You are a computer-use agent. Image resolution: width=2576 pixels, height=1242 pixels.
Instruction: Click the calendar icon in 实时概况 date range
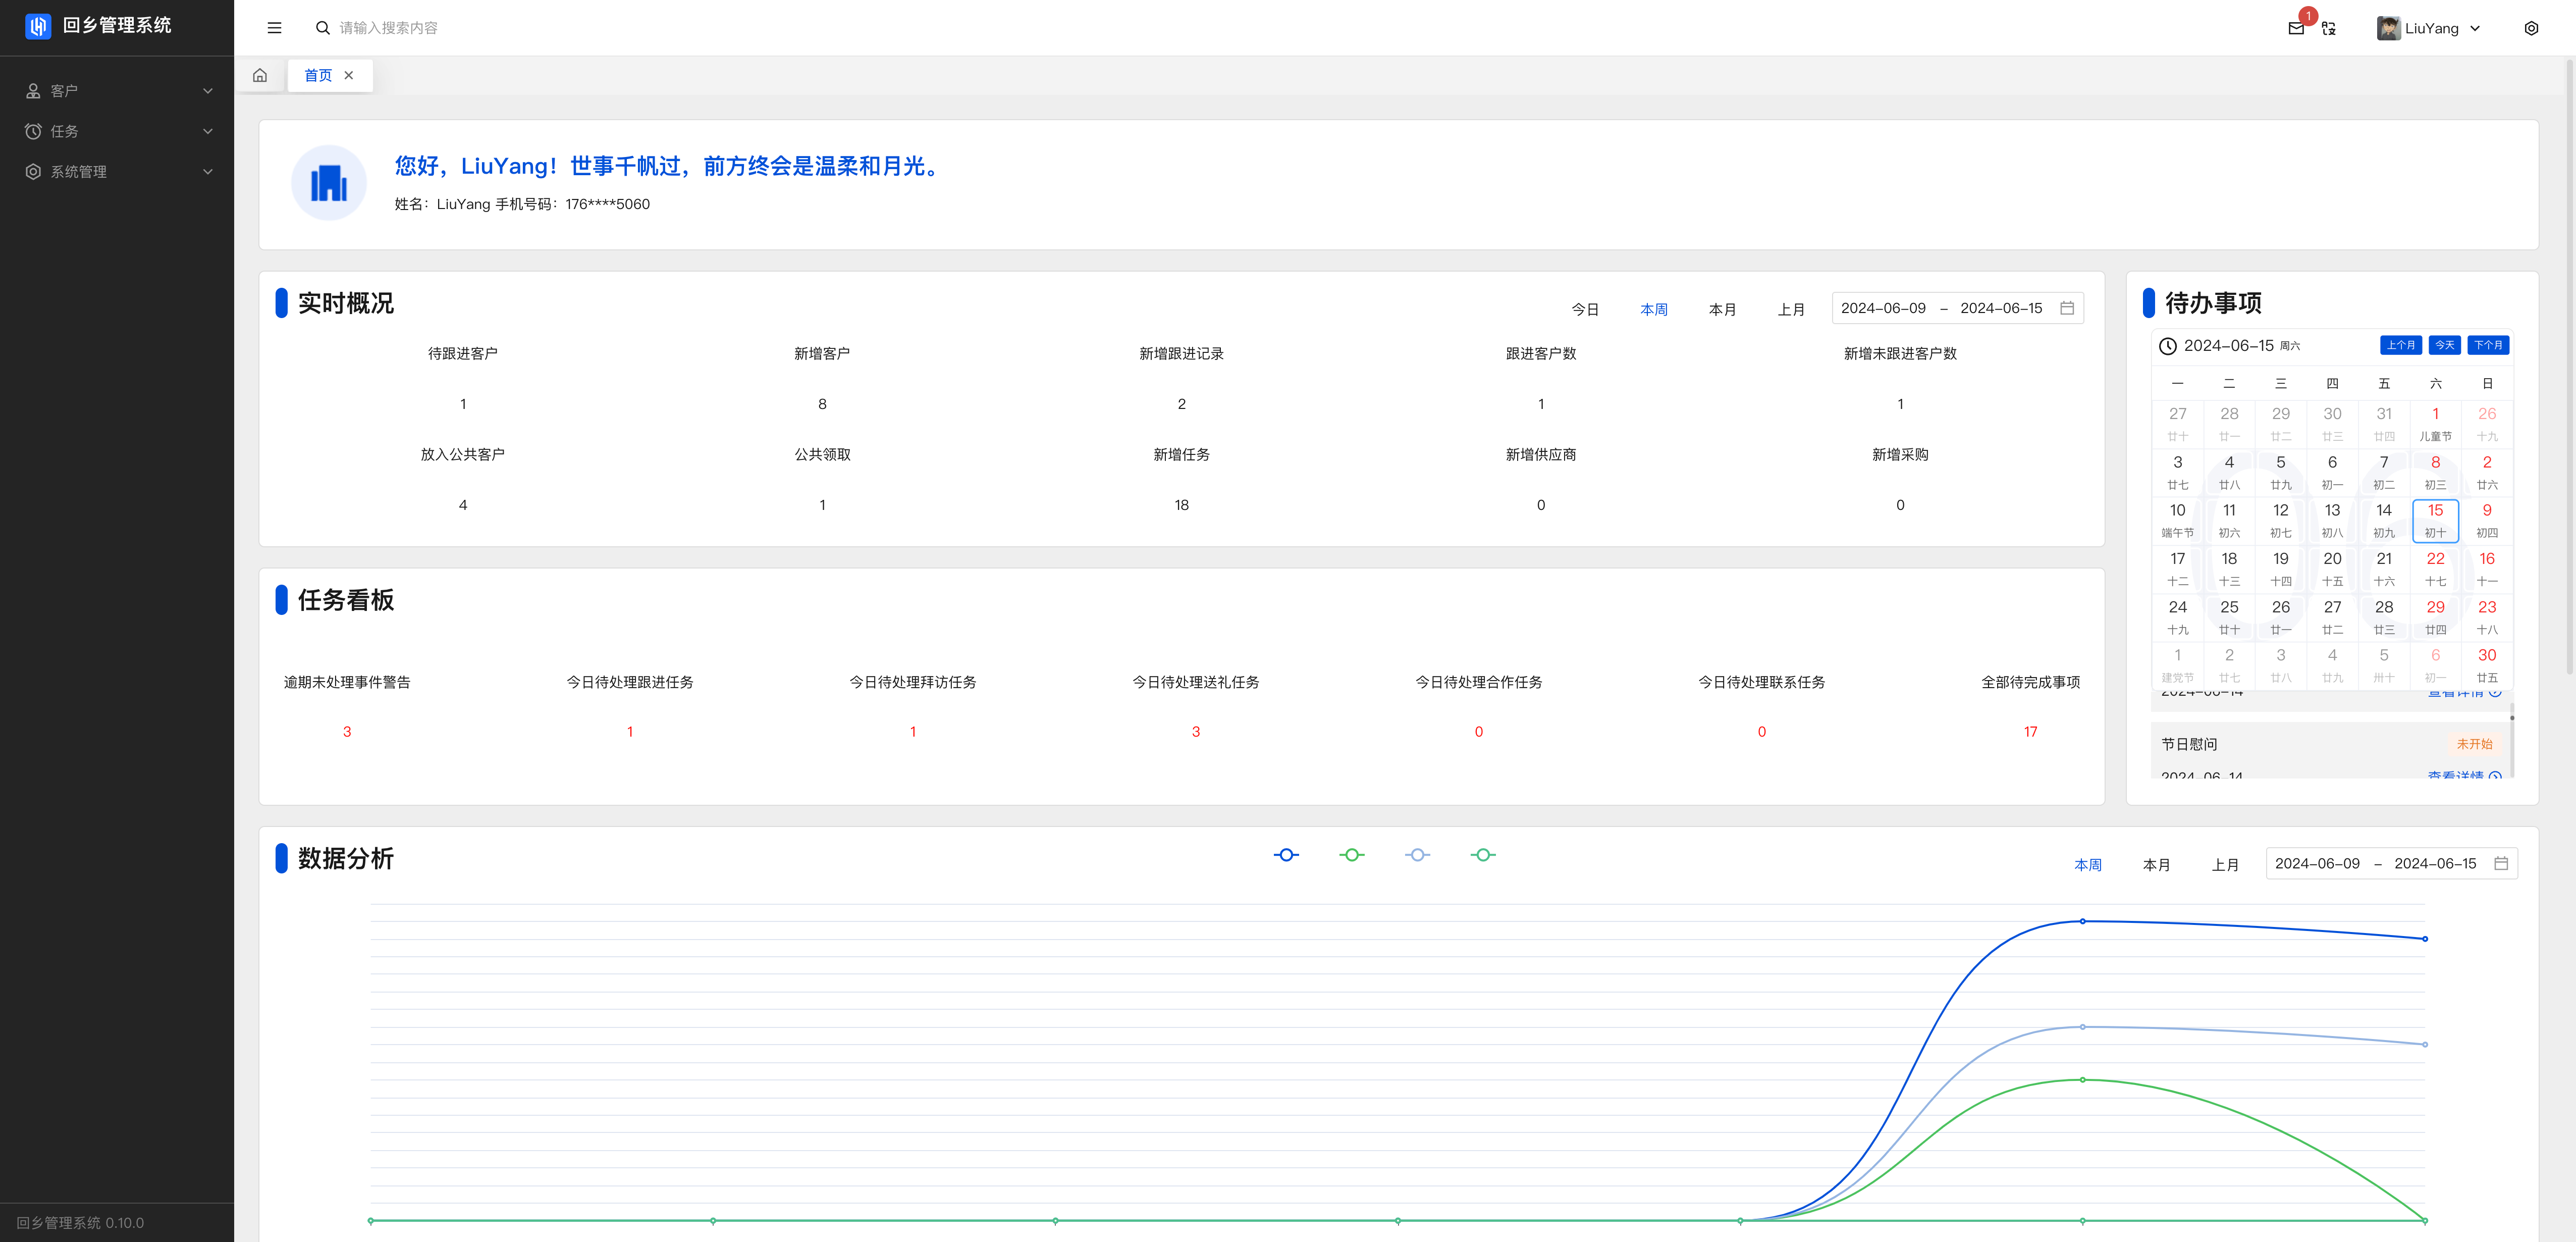pos(2067,308)
